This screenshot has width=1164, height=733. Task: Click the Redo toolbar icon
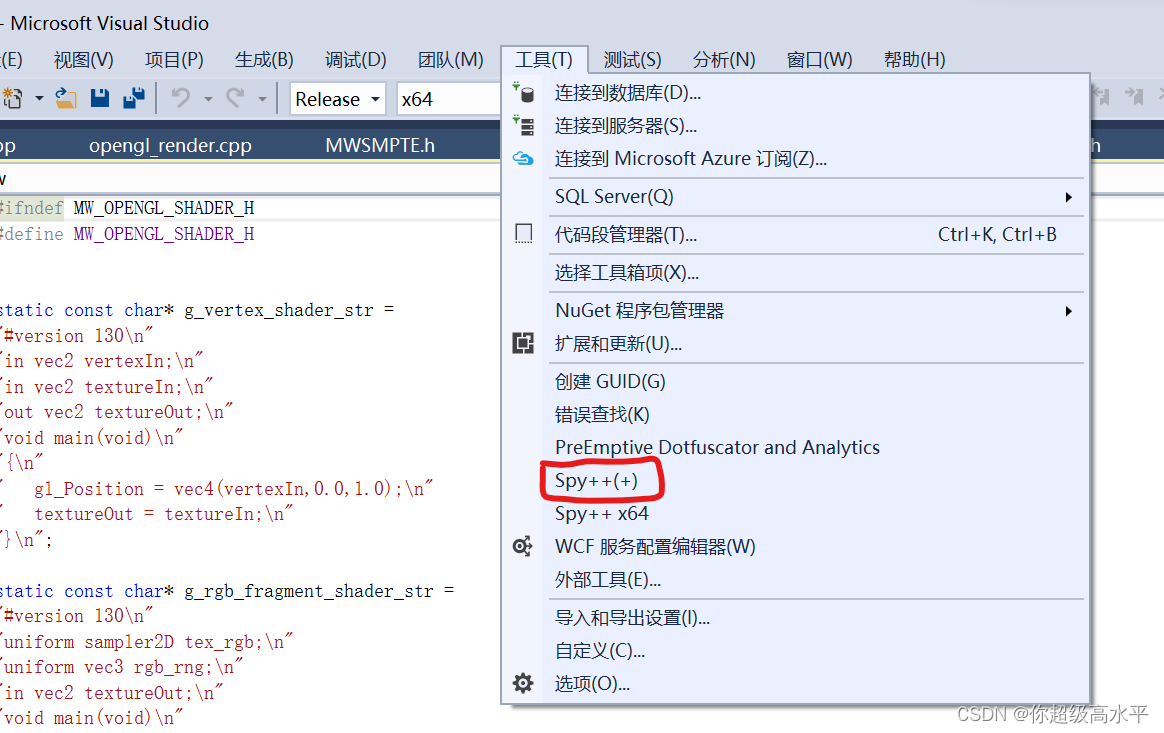tap(235, 98)
